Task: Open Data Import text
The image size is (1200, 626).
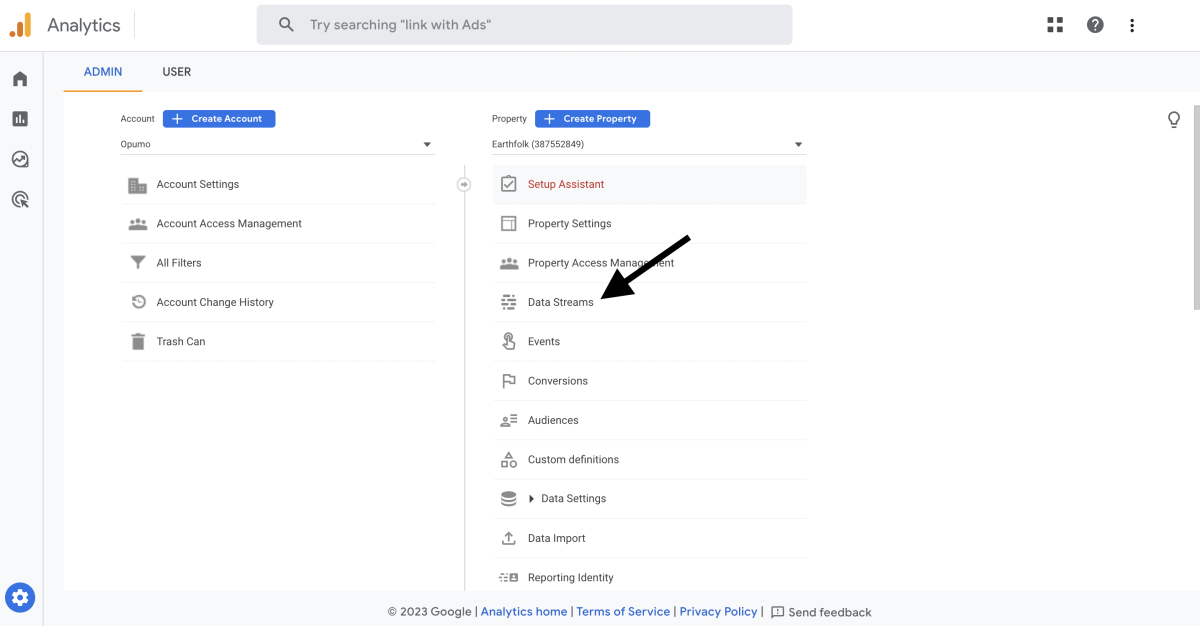Action: pyautogui.click(x=557, y=538)
